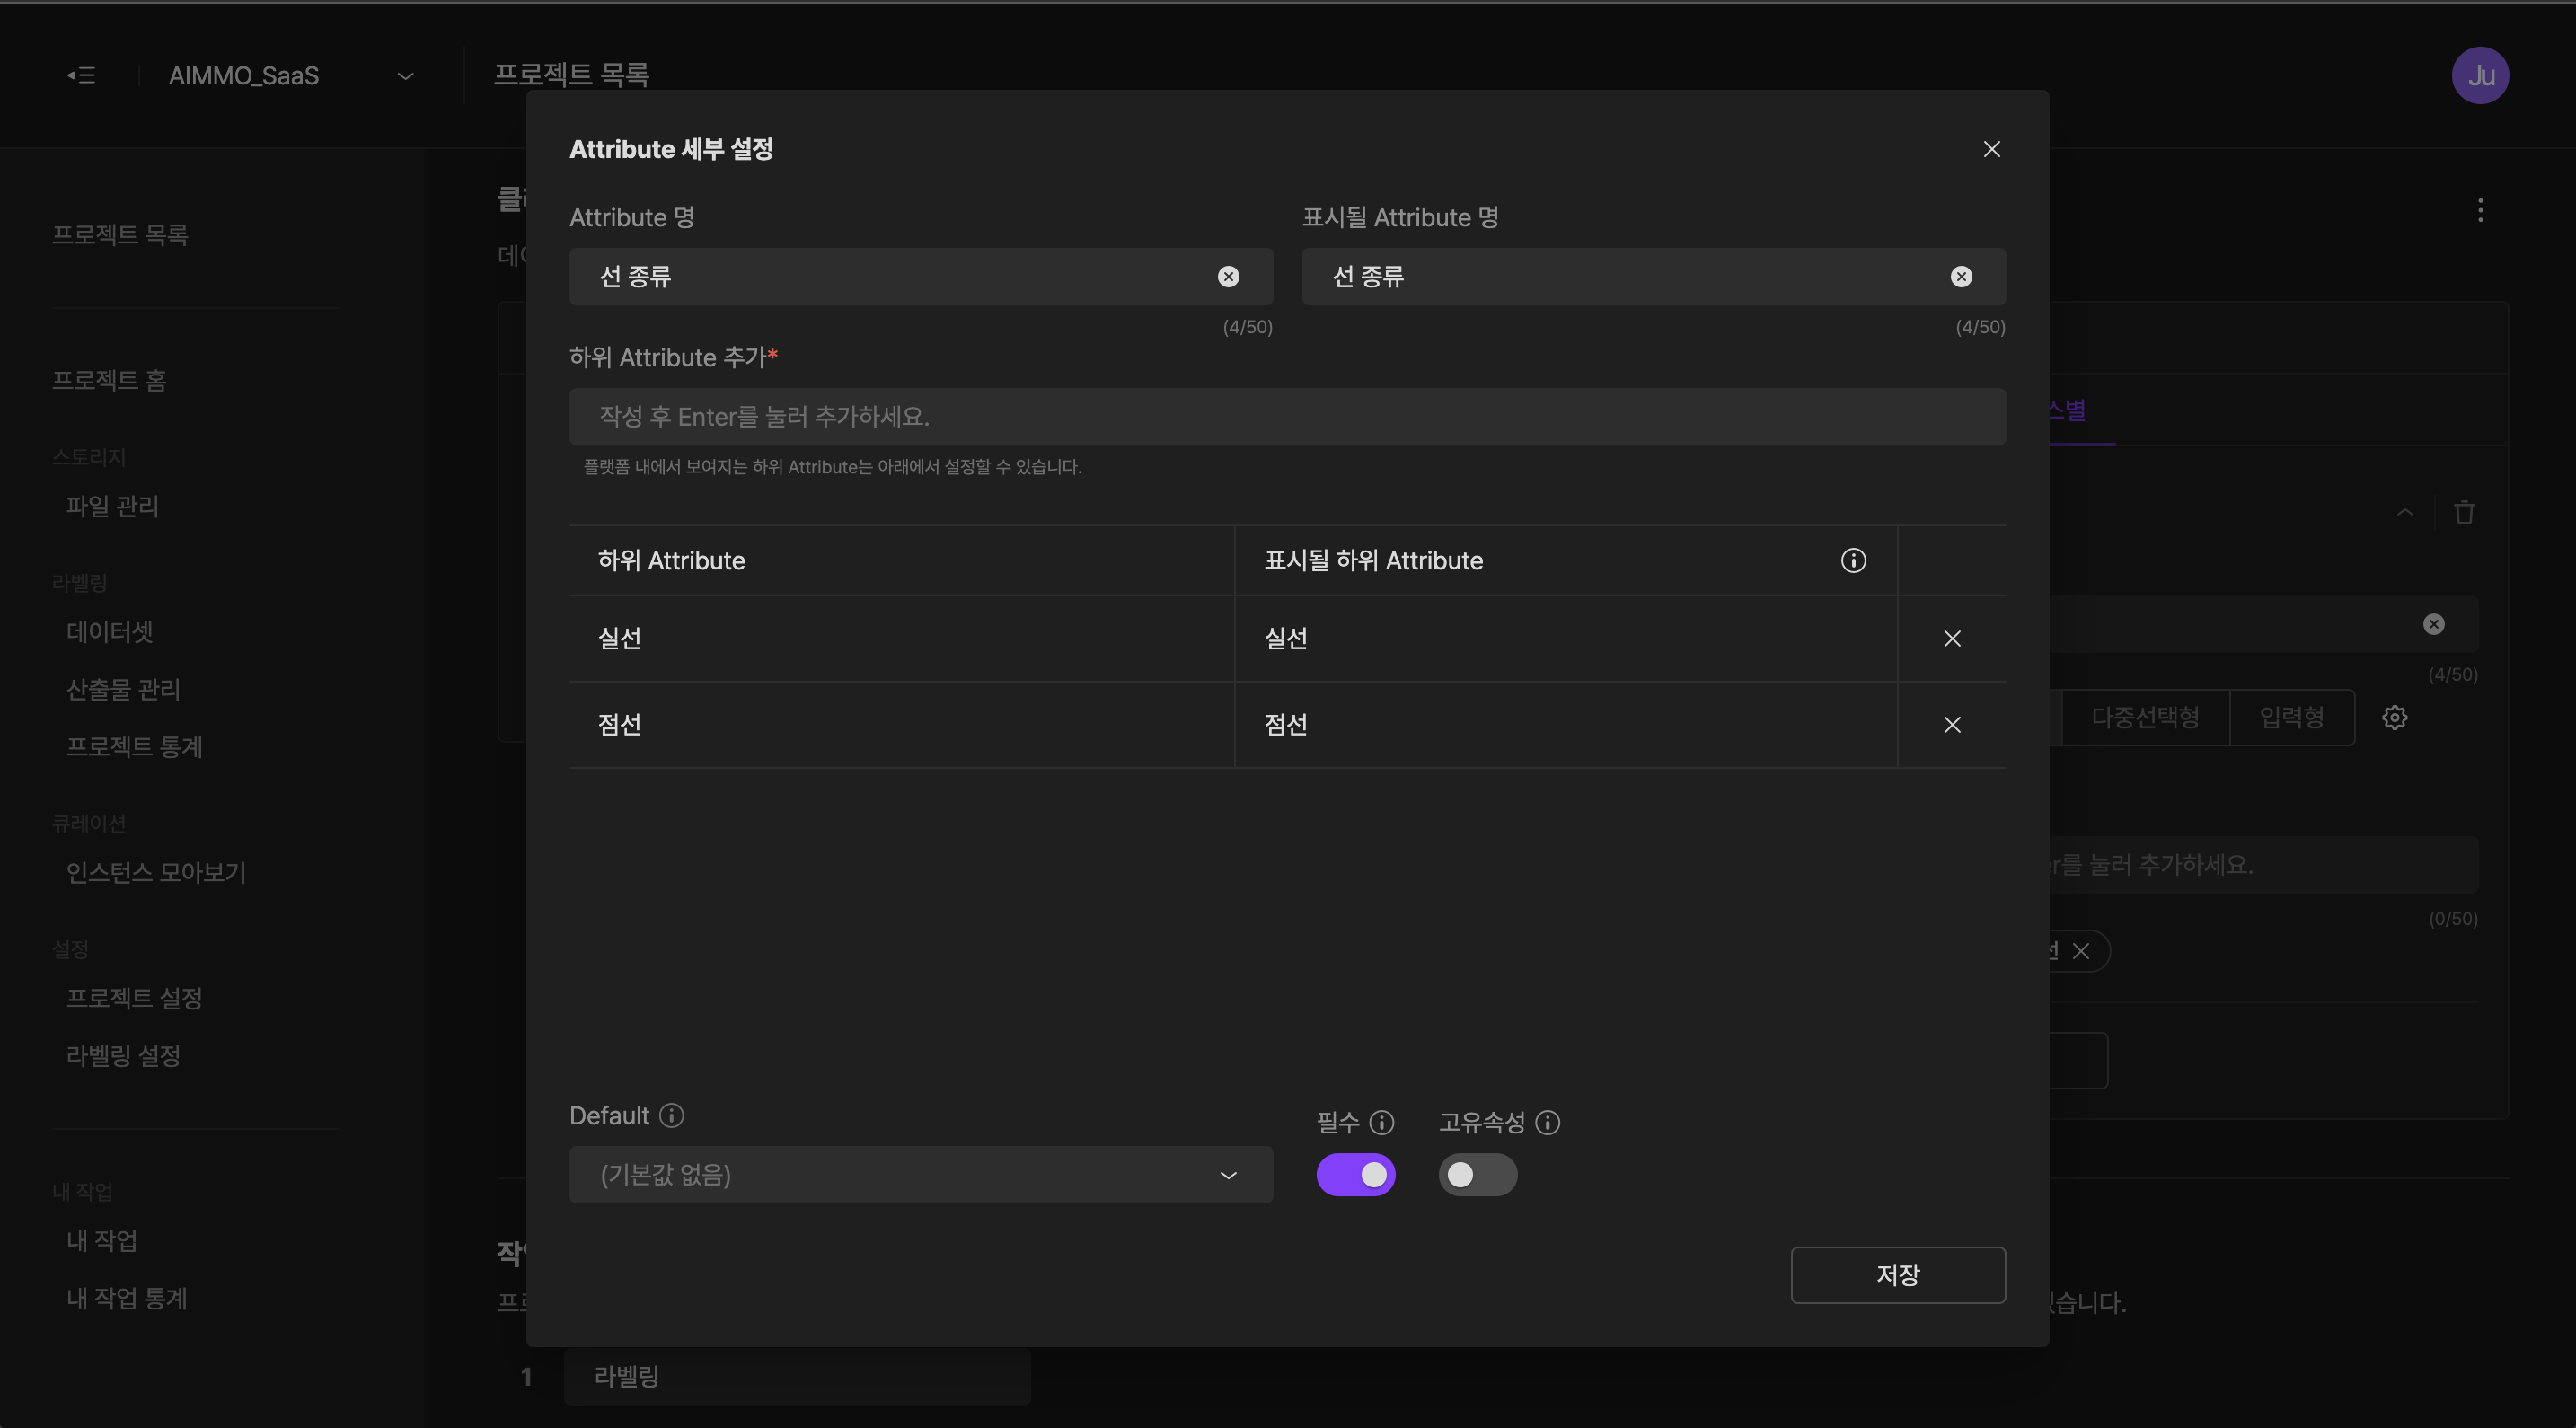Collapse the attribute section with the chevron

click(x=2405, y=512)
